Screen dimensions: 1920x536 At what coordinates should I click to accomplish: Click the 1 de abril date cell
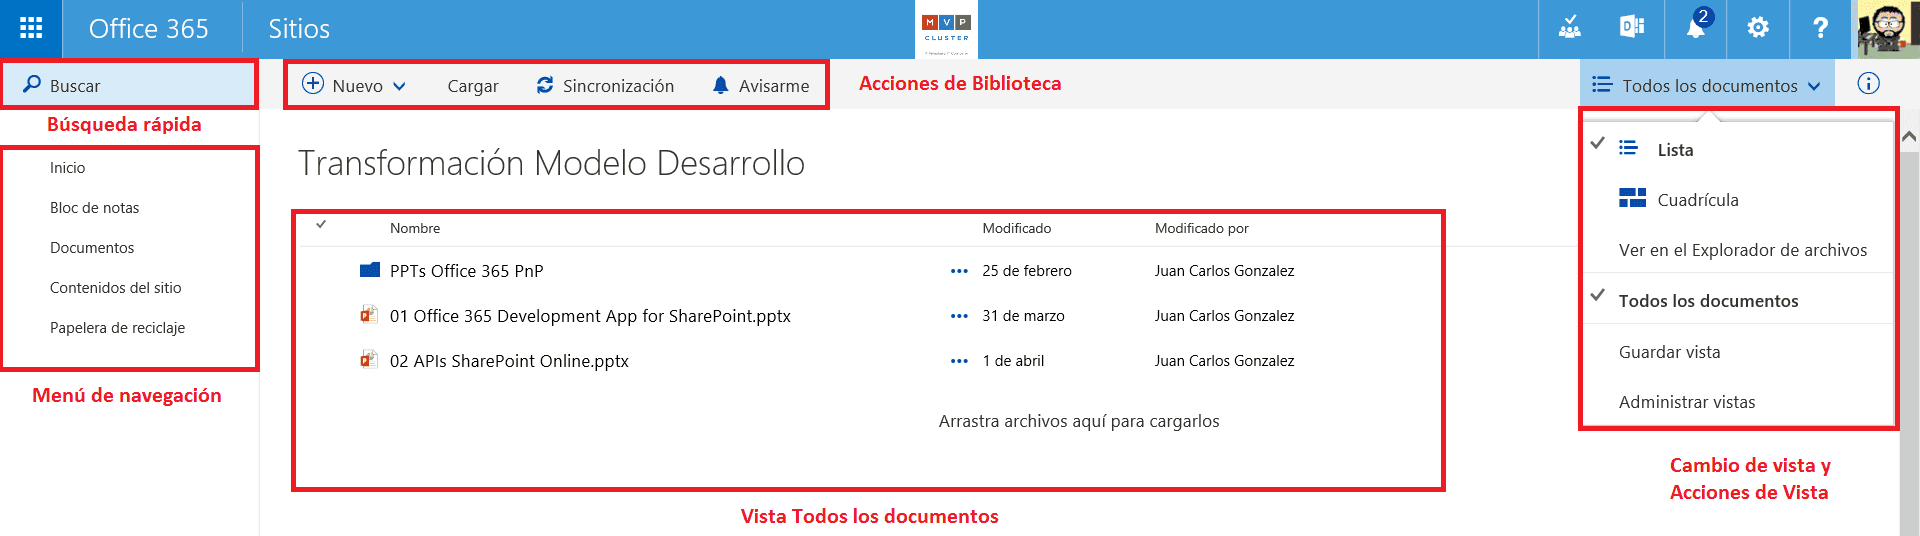(1013, 361)
